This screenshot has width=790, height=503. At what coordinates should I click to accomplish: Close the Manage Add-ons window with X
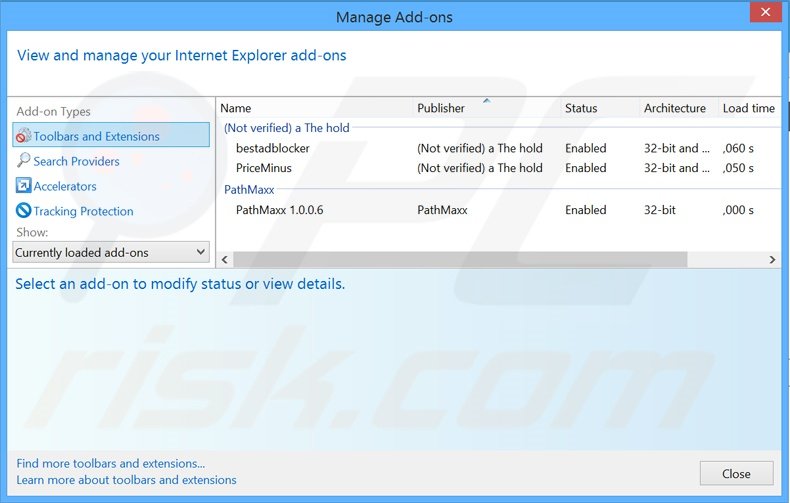(765, 12)
